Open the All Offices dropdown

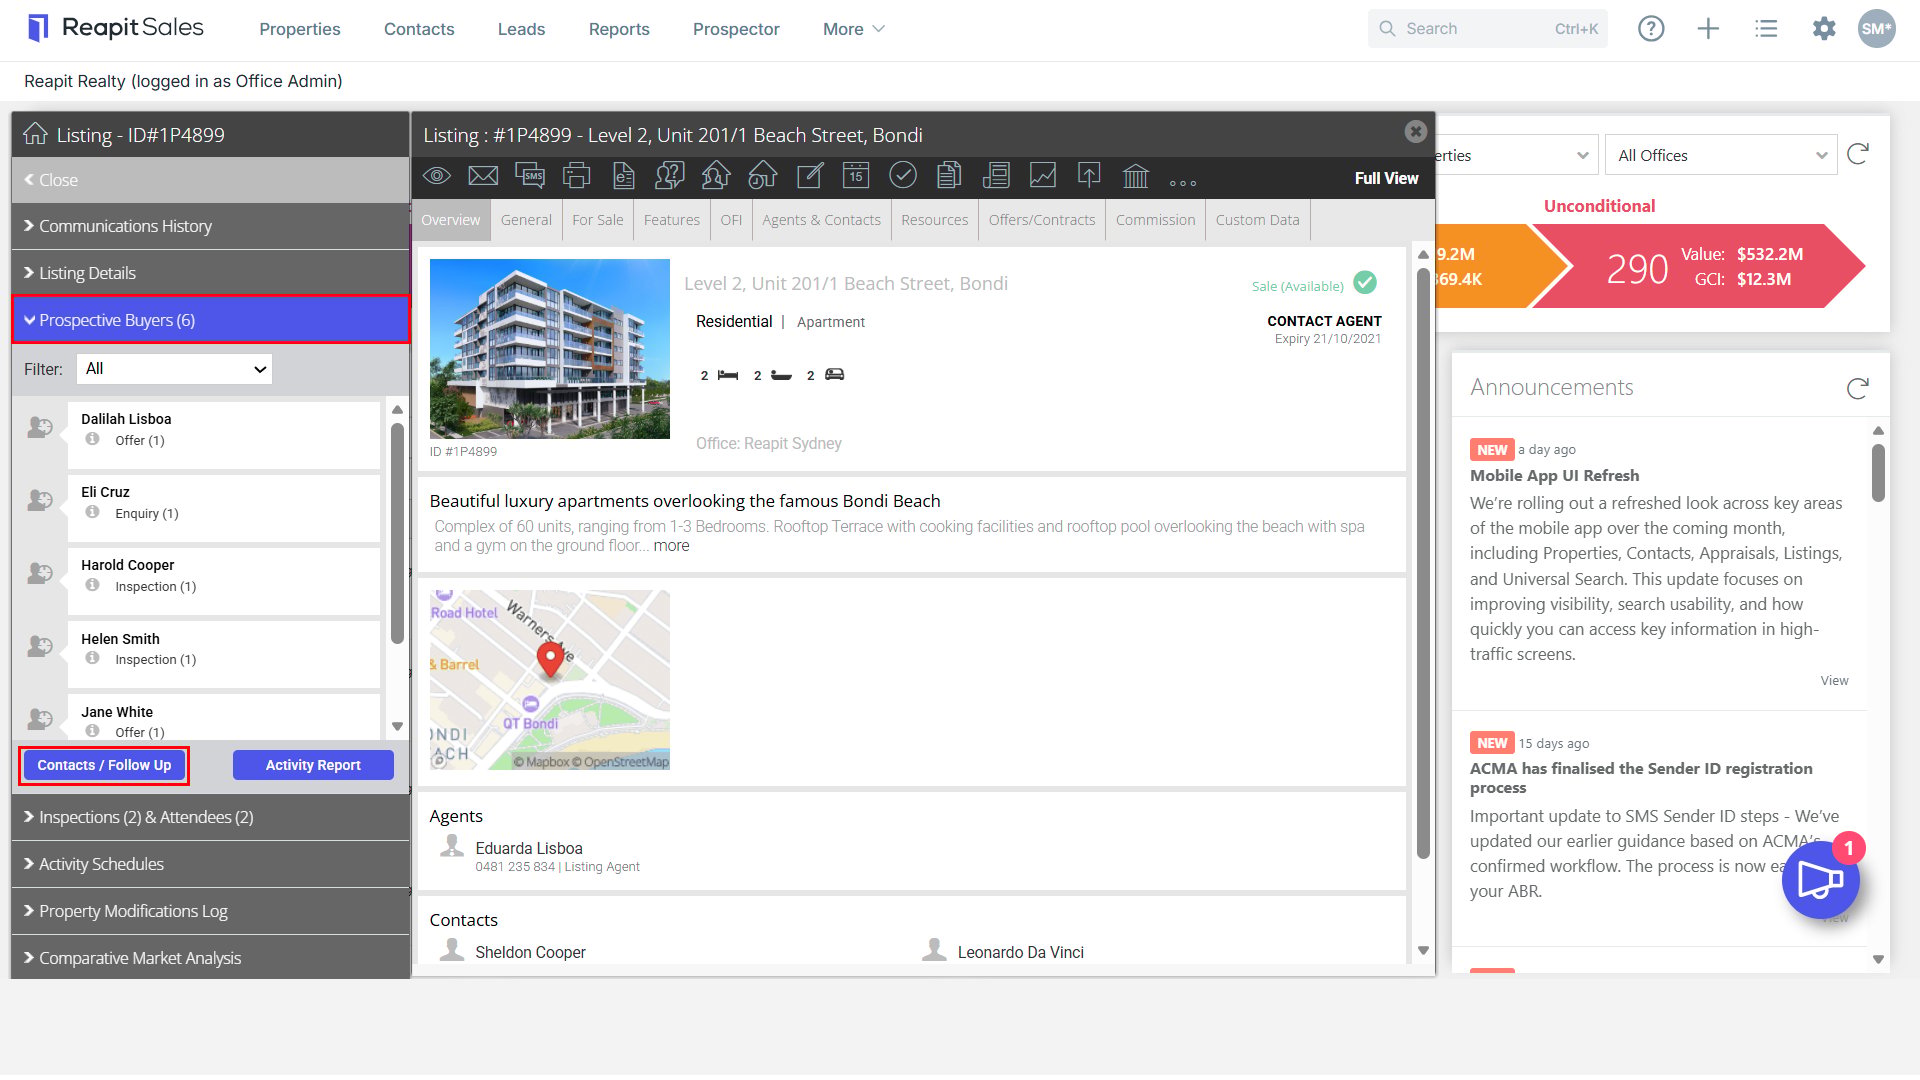click(1721, 155)
